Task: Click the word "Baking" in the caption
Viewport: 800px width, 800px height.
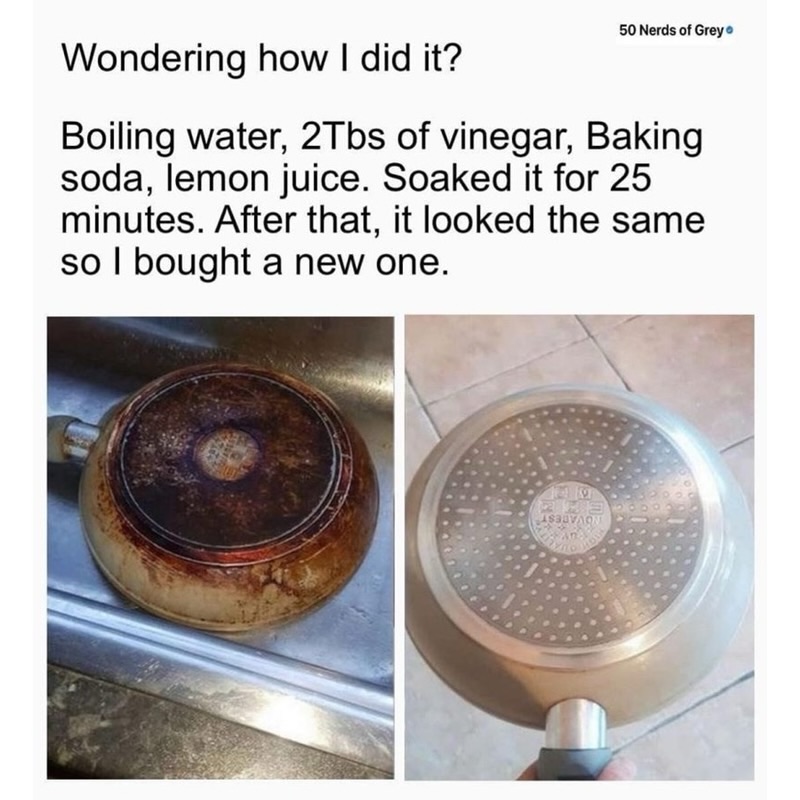Action: [x=644, y=139]
